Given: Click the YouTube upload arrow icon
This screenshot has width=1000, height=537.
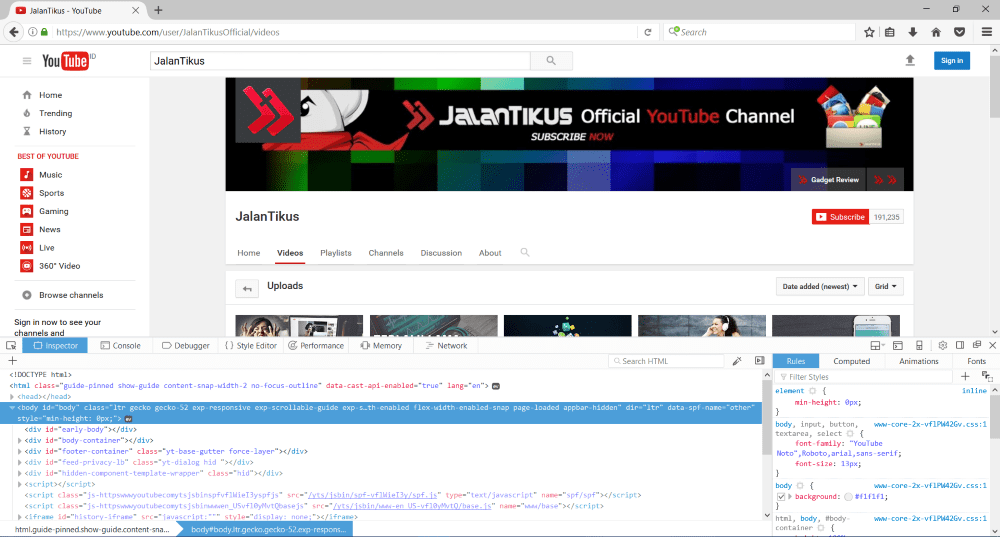Looking at the screenshot, I should [x=910, y=60].
